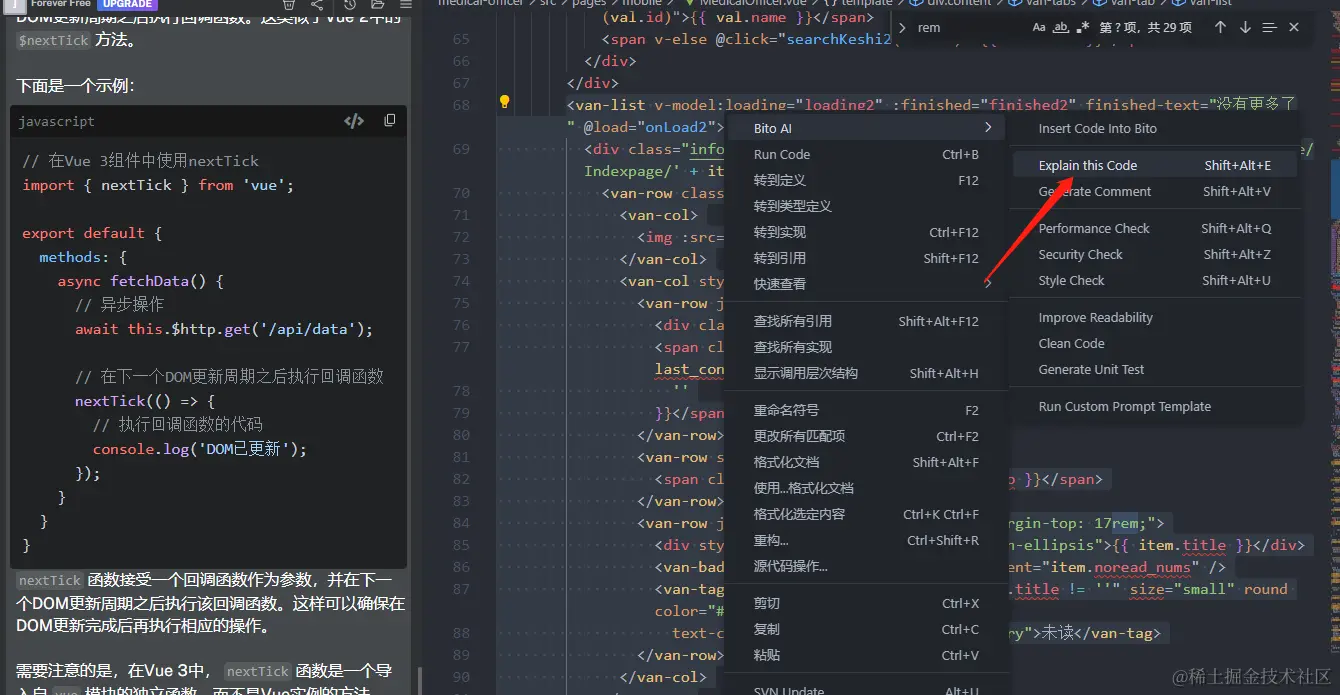Choose 更改所有匹配项 menu entry
Image resolution: width=1340 pixels, height=695 pixels.
click(866, 436)
